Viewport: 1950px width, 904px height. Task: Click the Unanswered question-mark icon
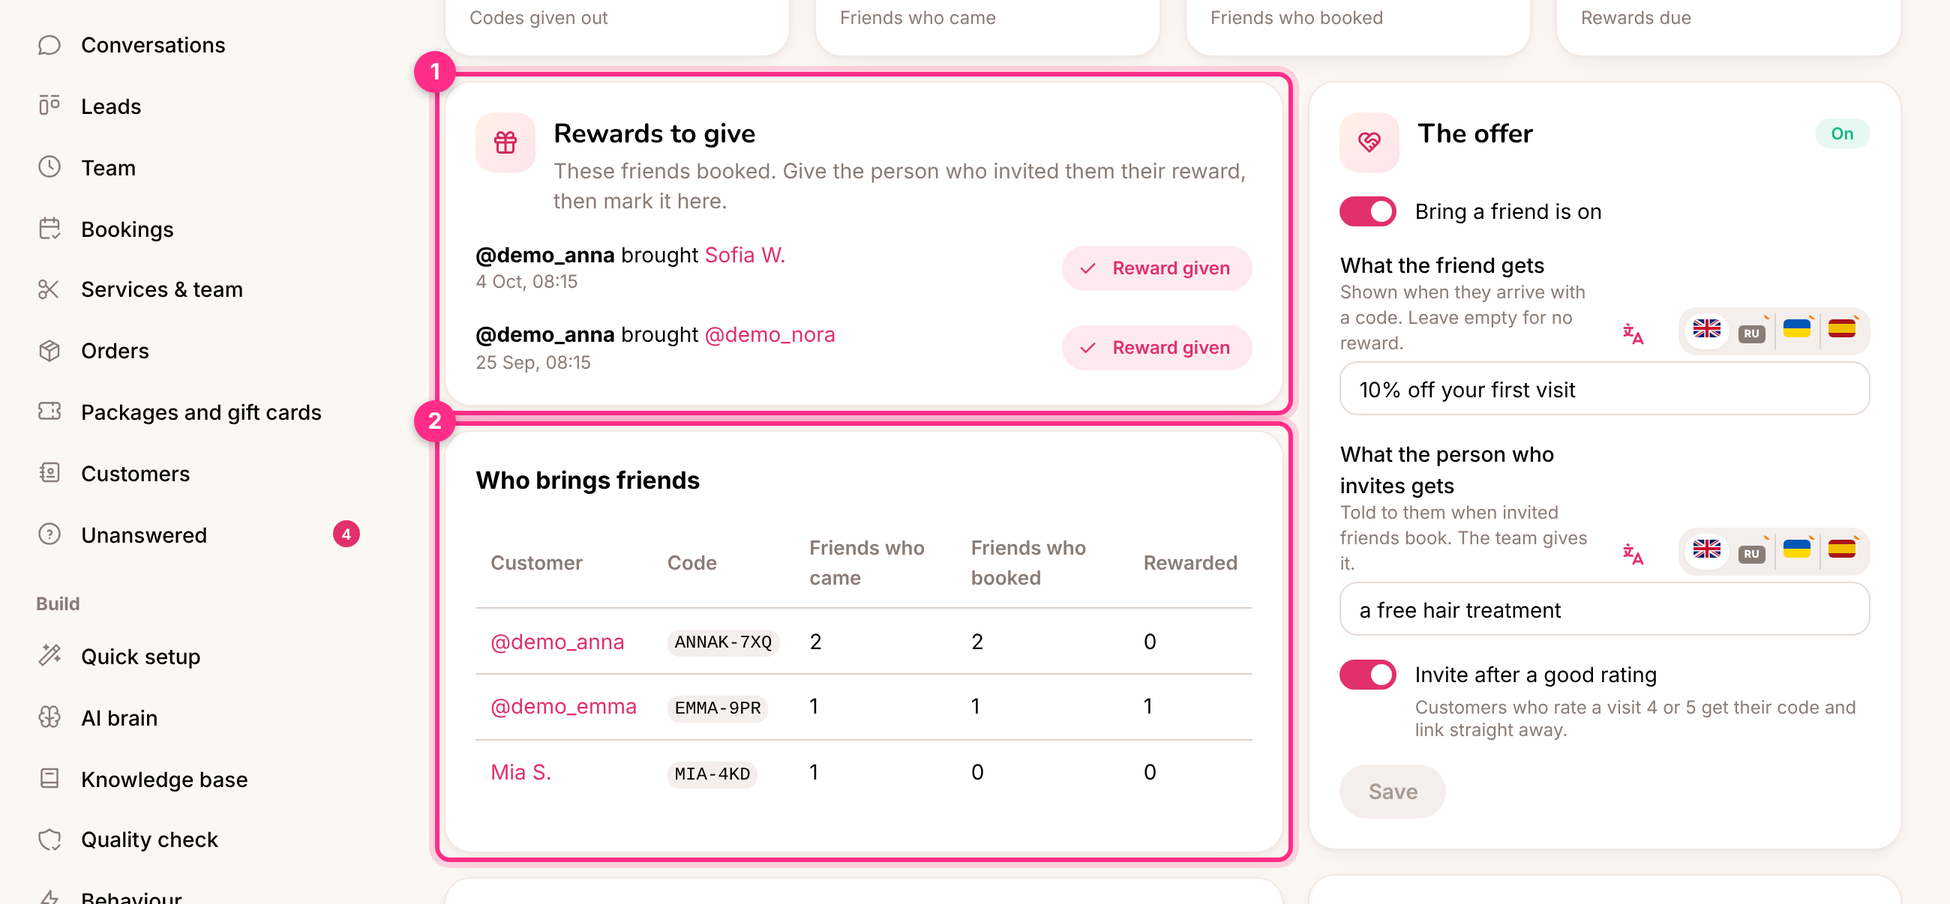click(x=49, y=534)
